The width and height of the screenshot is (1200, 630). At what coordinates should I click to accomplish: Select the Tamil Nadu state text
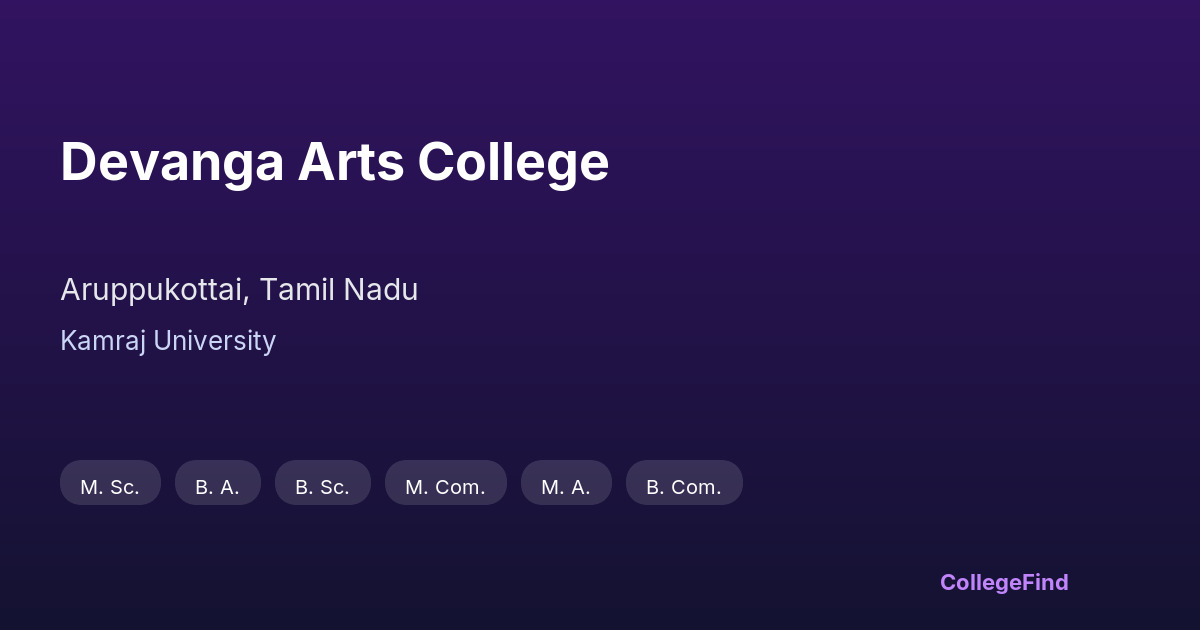click(x=339, y=290)
